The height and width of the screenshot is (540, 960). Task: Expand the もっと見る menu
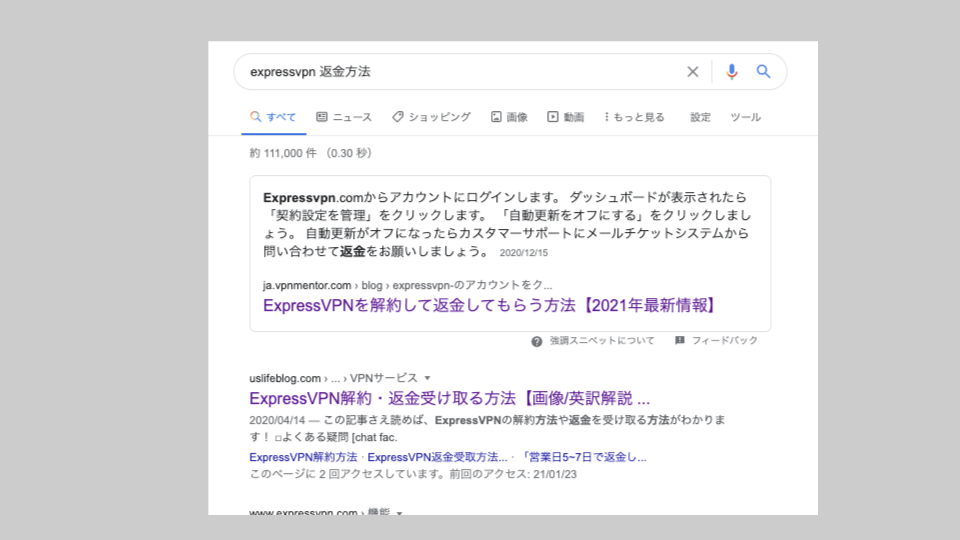pos(634,117)
